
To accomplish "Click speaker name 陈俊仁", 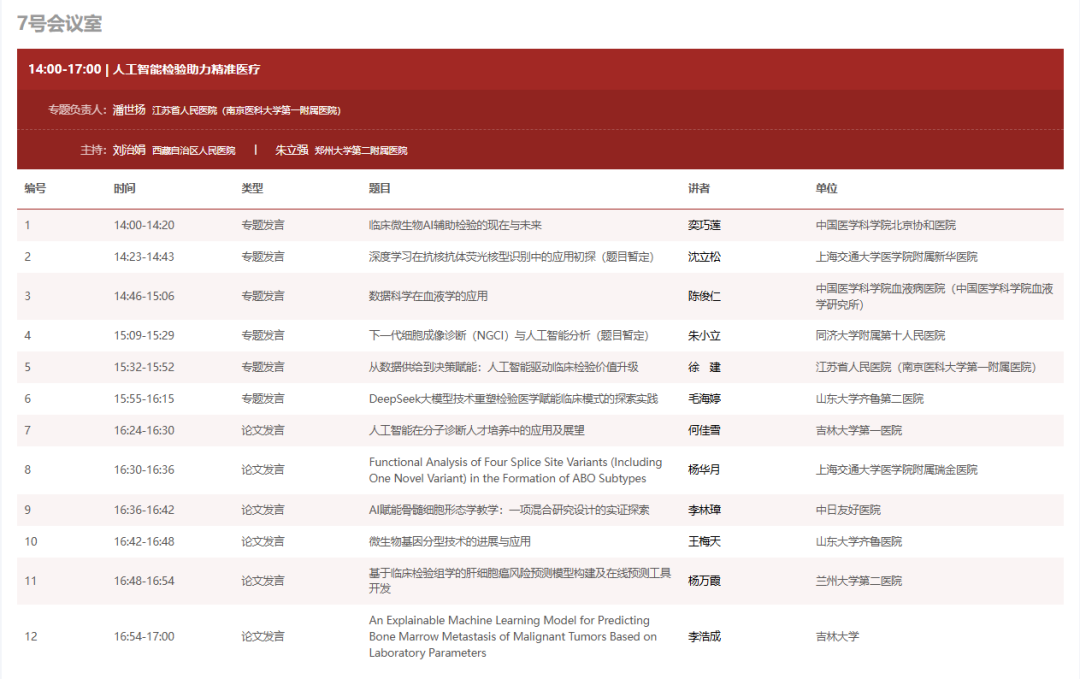I will pyautogui.click(x=705, y=296).
